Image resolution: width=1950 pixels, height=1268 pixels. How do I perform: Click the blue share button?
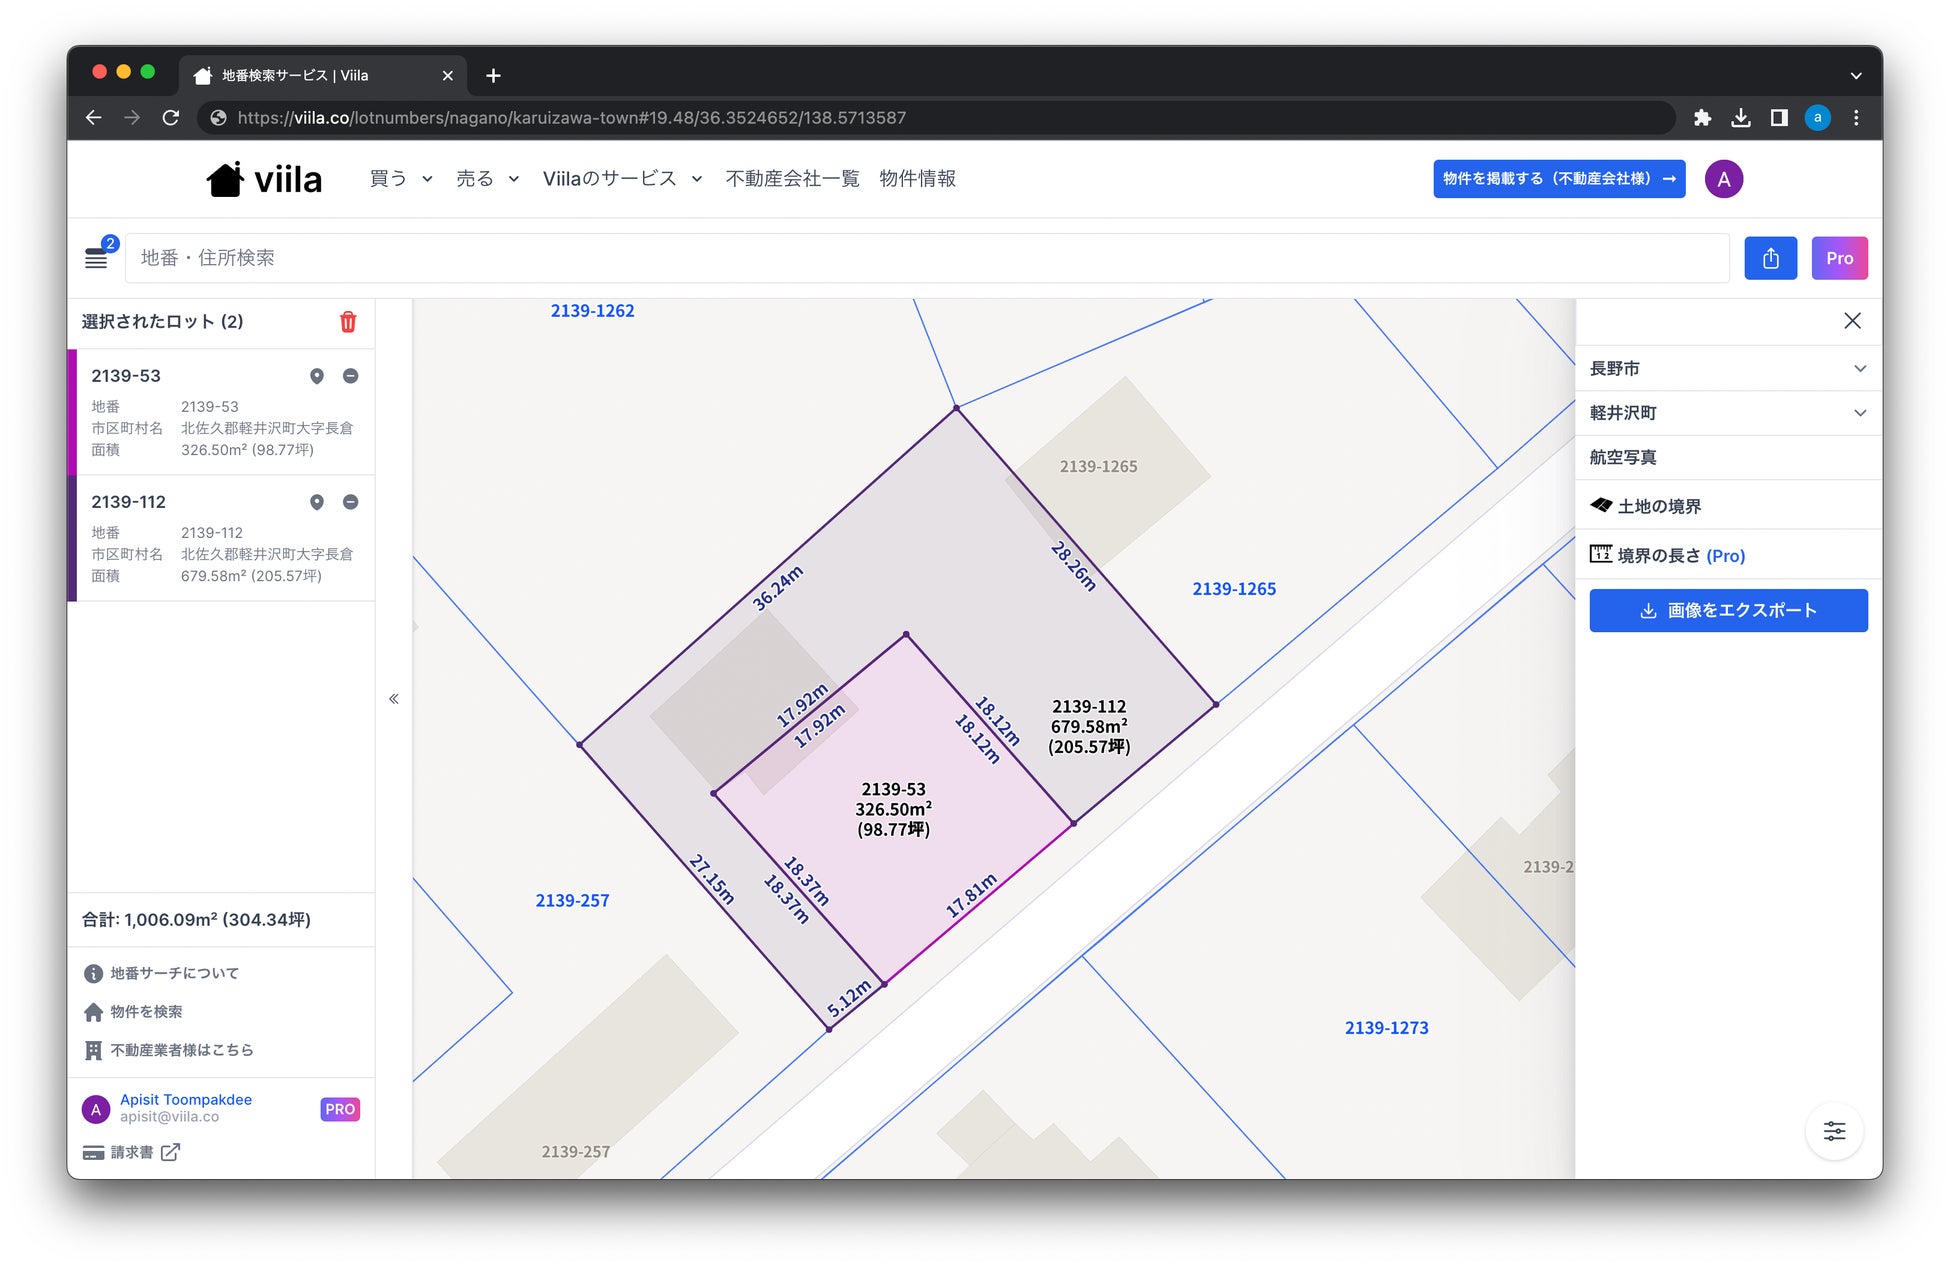pyautogui.click(x=1770, y=258)
